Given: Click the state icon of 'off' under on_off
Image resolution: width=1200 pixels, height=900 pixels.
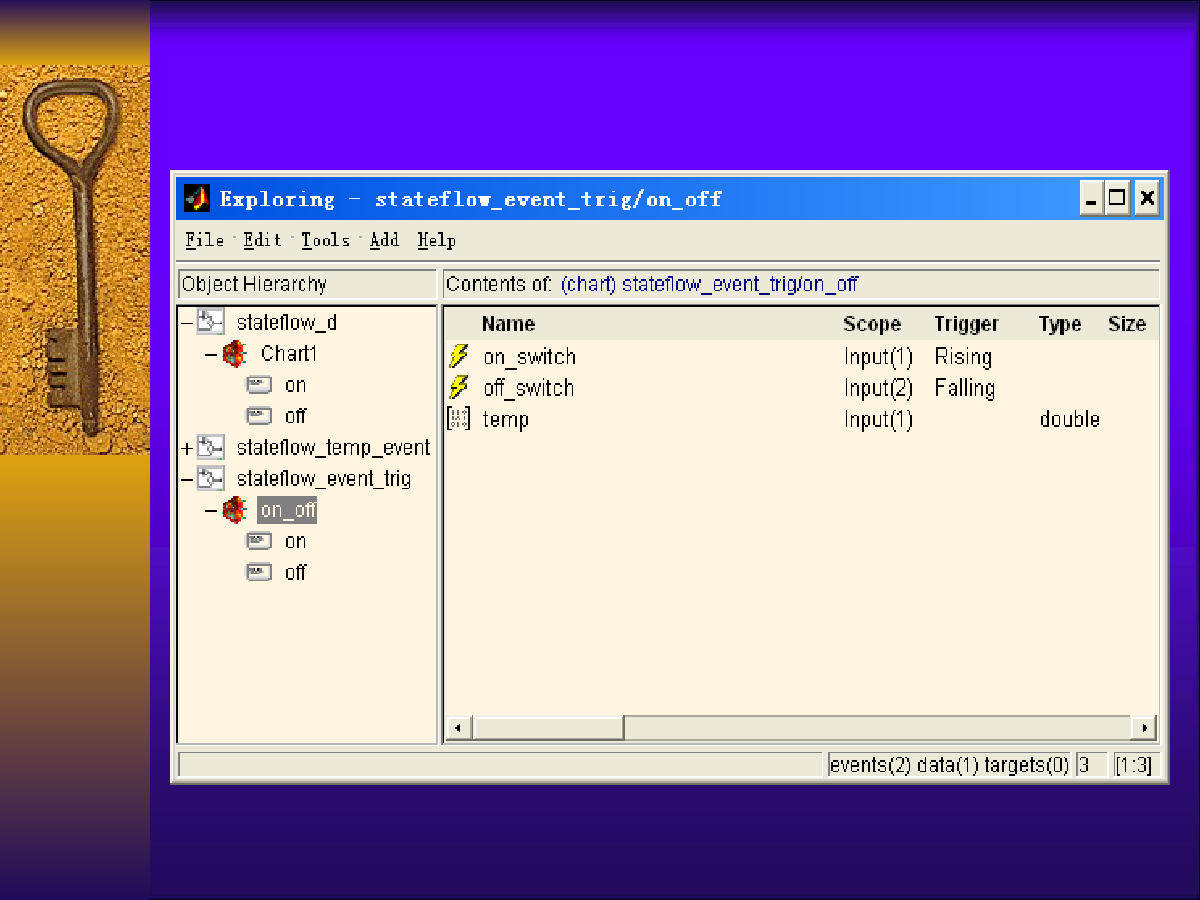Looking at the screenshot, I should 260,572.
